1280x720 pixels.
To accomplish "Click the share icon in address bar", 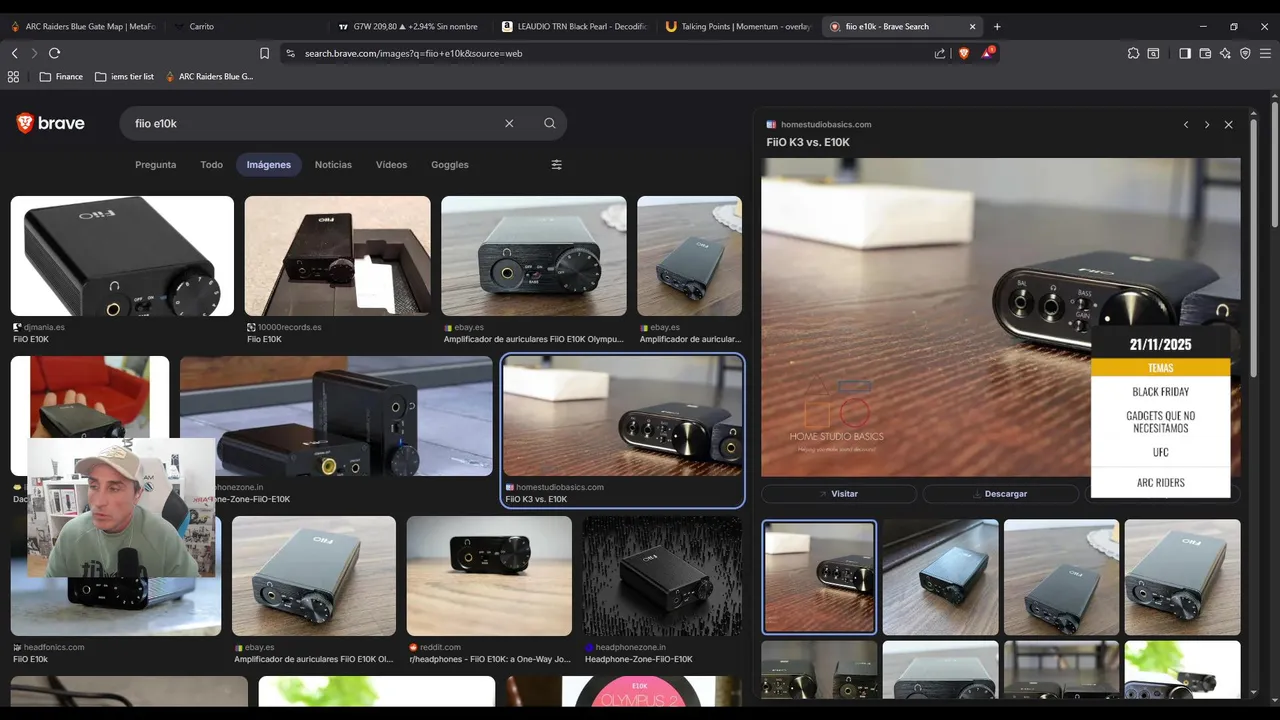I will coord(940,53).
